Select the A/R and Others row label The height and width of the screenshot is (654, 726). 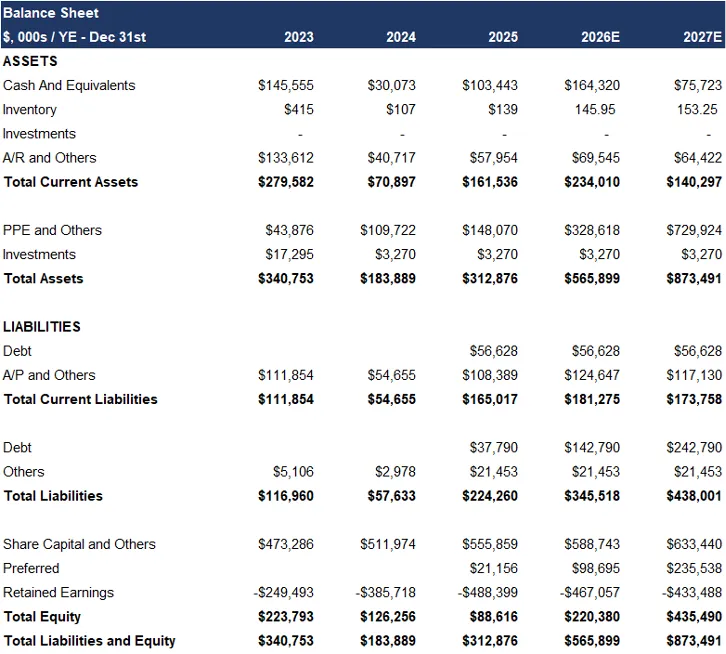point(50,157)
